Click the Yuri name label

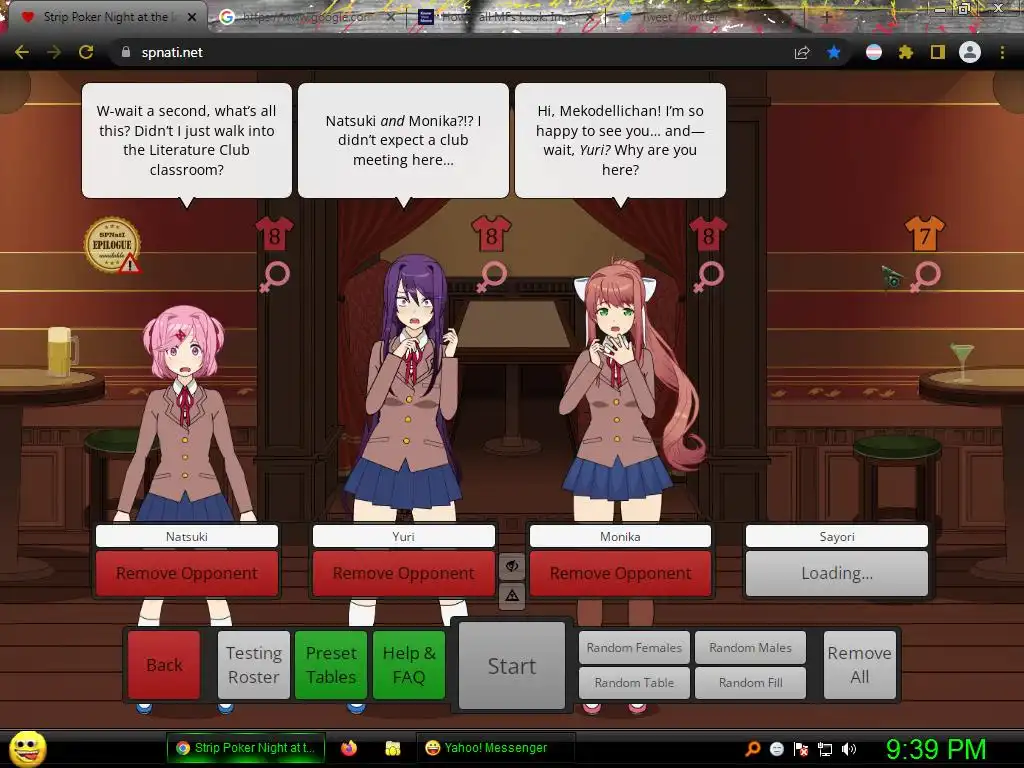click(404, 536)
